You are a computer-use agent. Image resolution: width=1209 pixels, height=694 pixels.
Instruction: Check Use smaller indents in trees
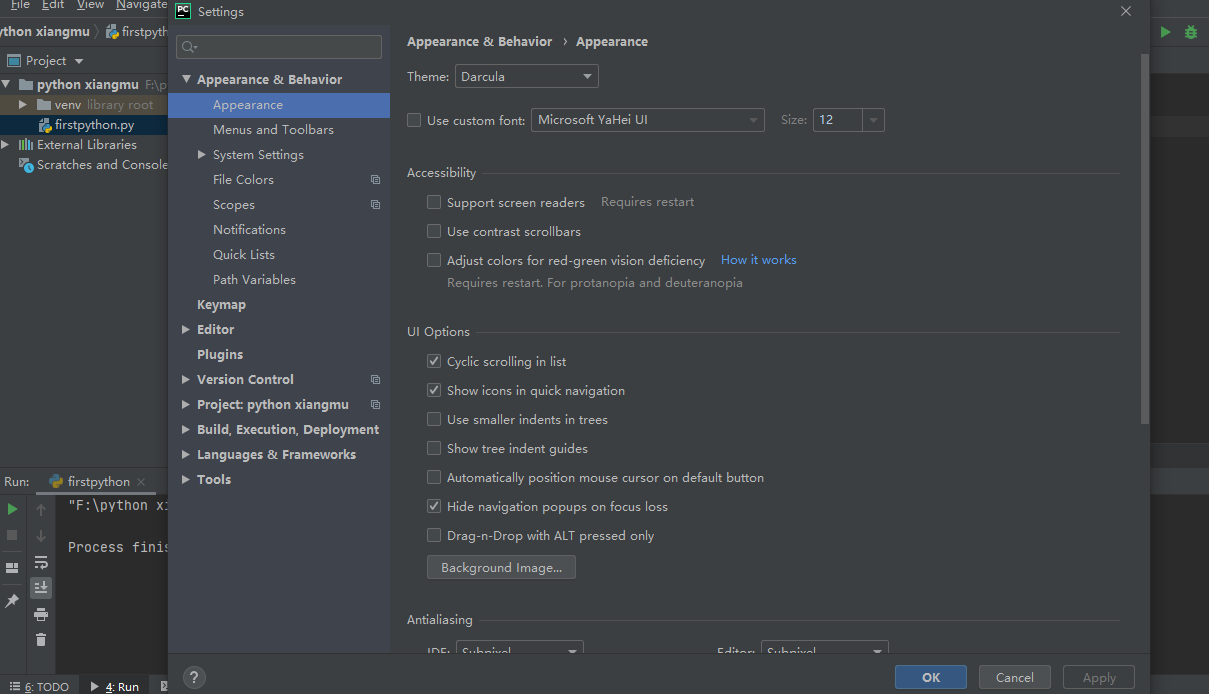(434, 419)
